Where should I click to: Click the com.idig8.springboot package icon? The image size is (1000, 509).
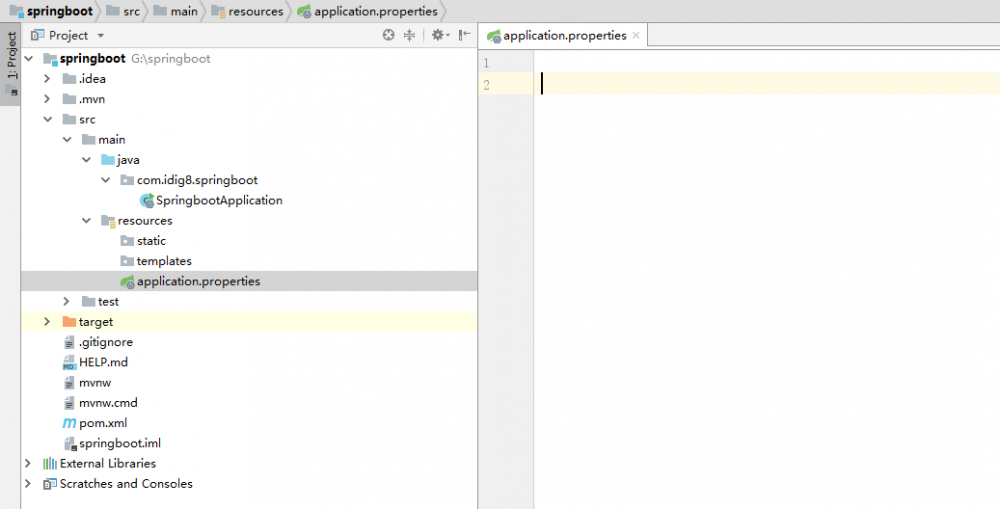(x=127, y=181)
